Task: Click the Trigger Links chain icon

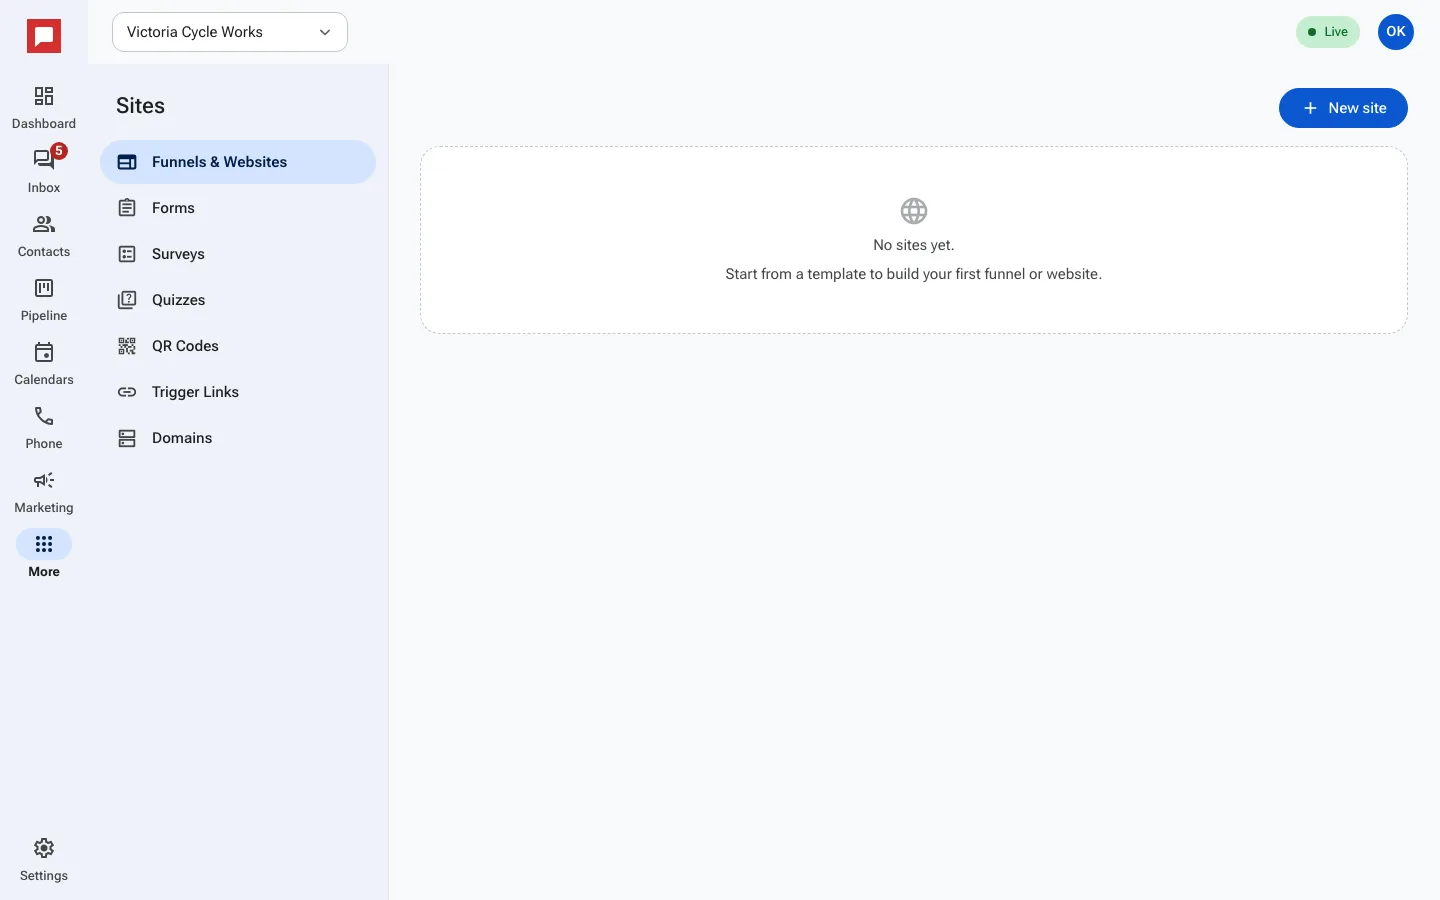Action: [127, 392]
